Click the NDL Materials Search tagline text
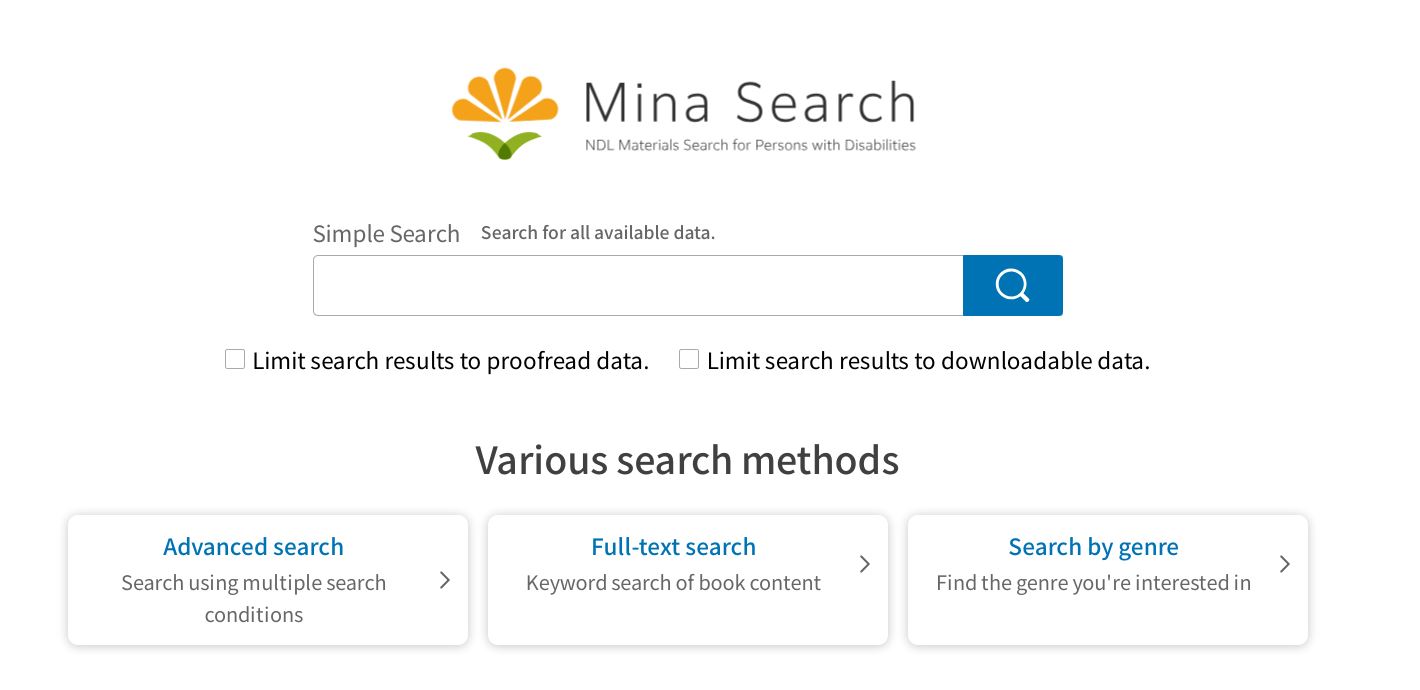Viewport: 1420px width, 690px height. coord(748,145)
